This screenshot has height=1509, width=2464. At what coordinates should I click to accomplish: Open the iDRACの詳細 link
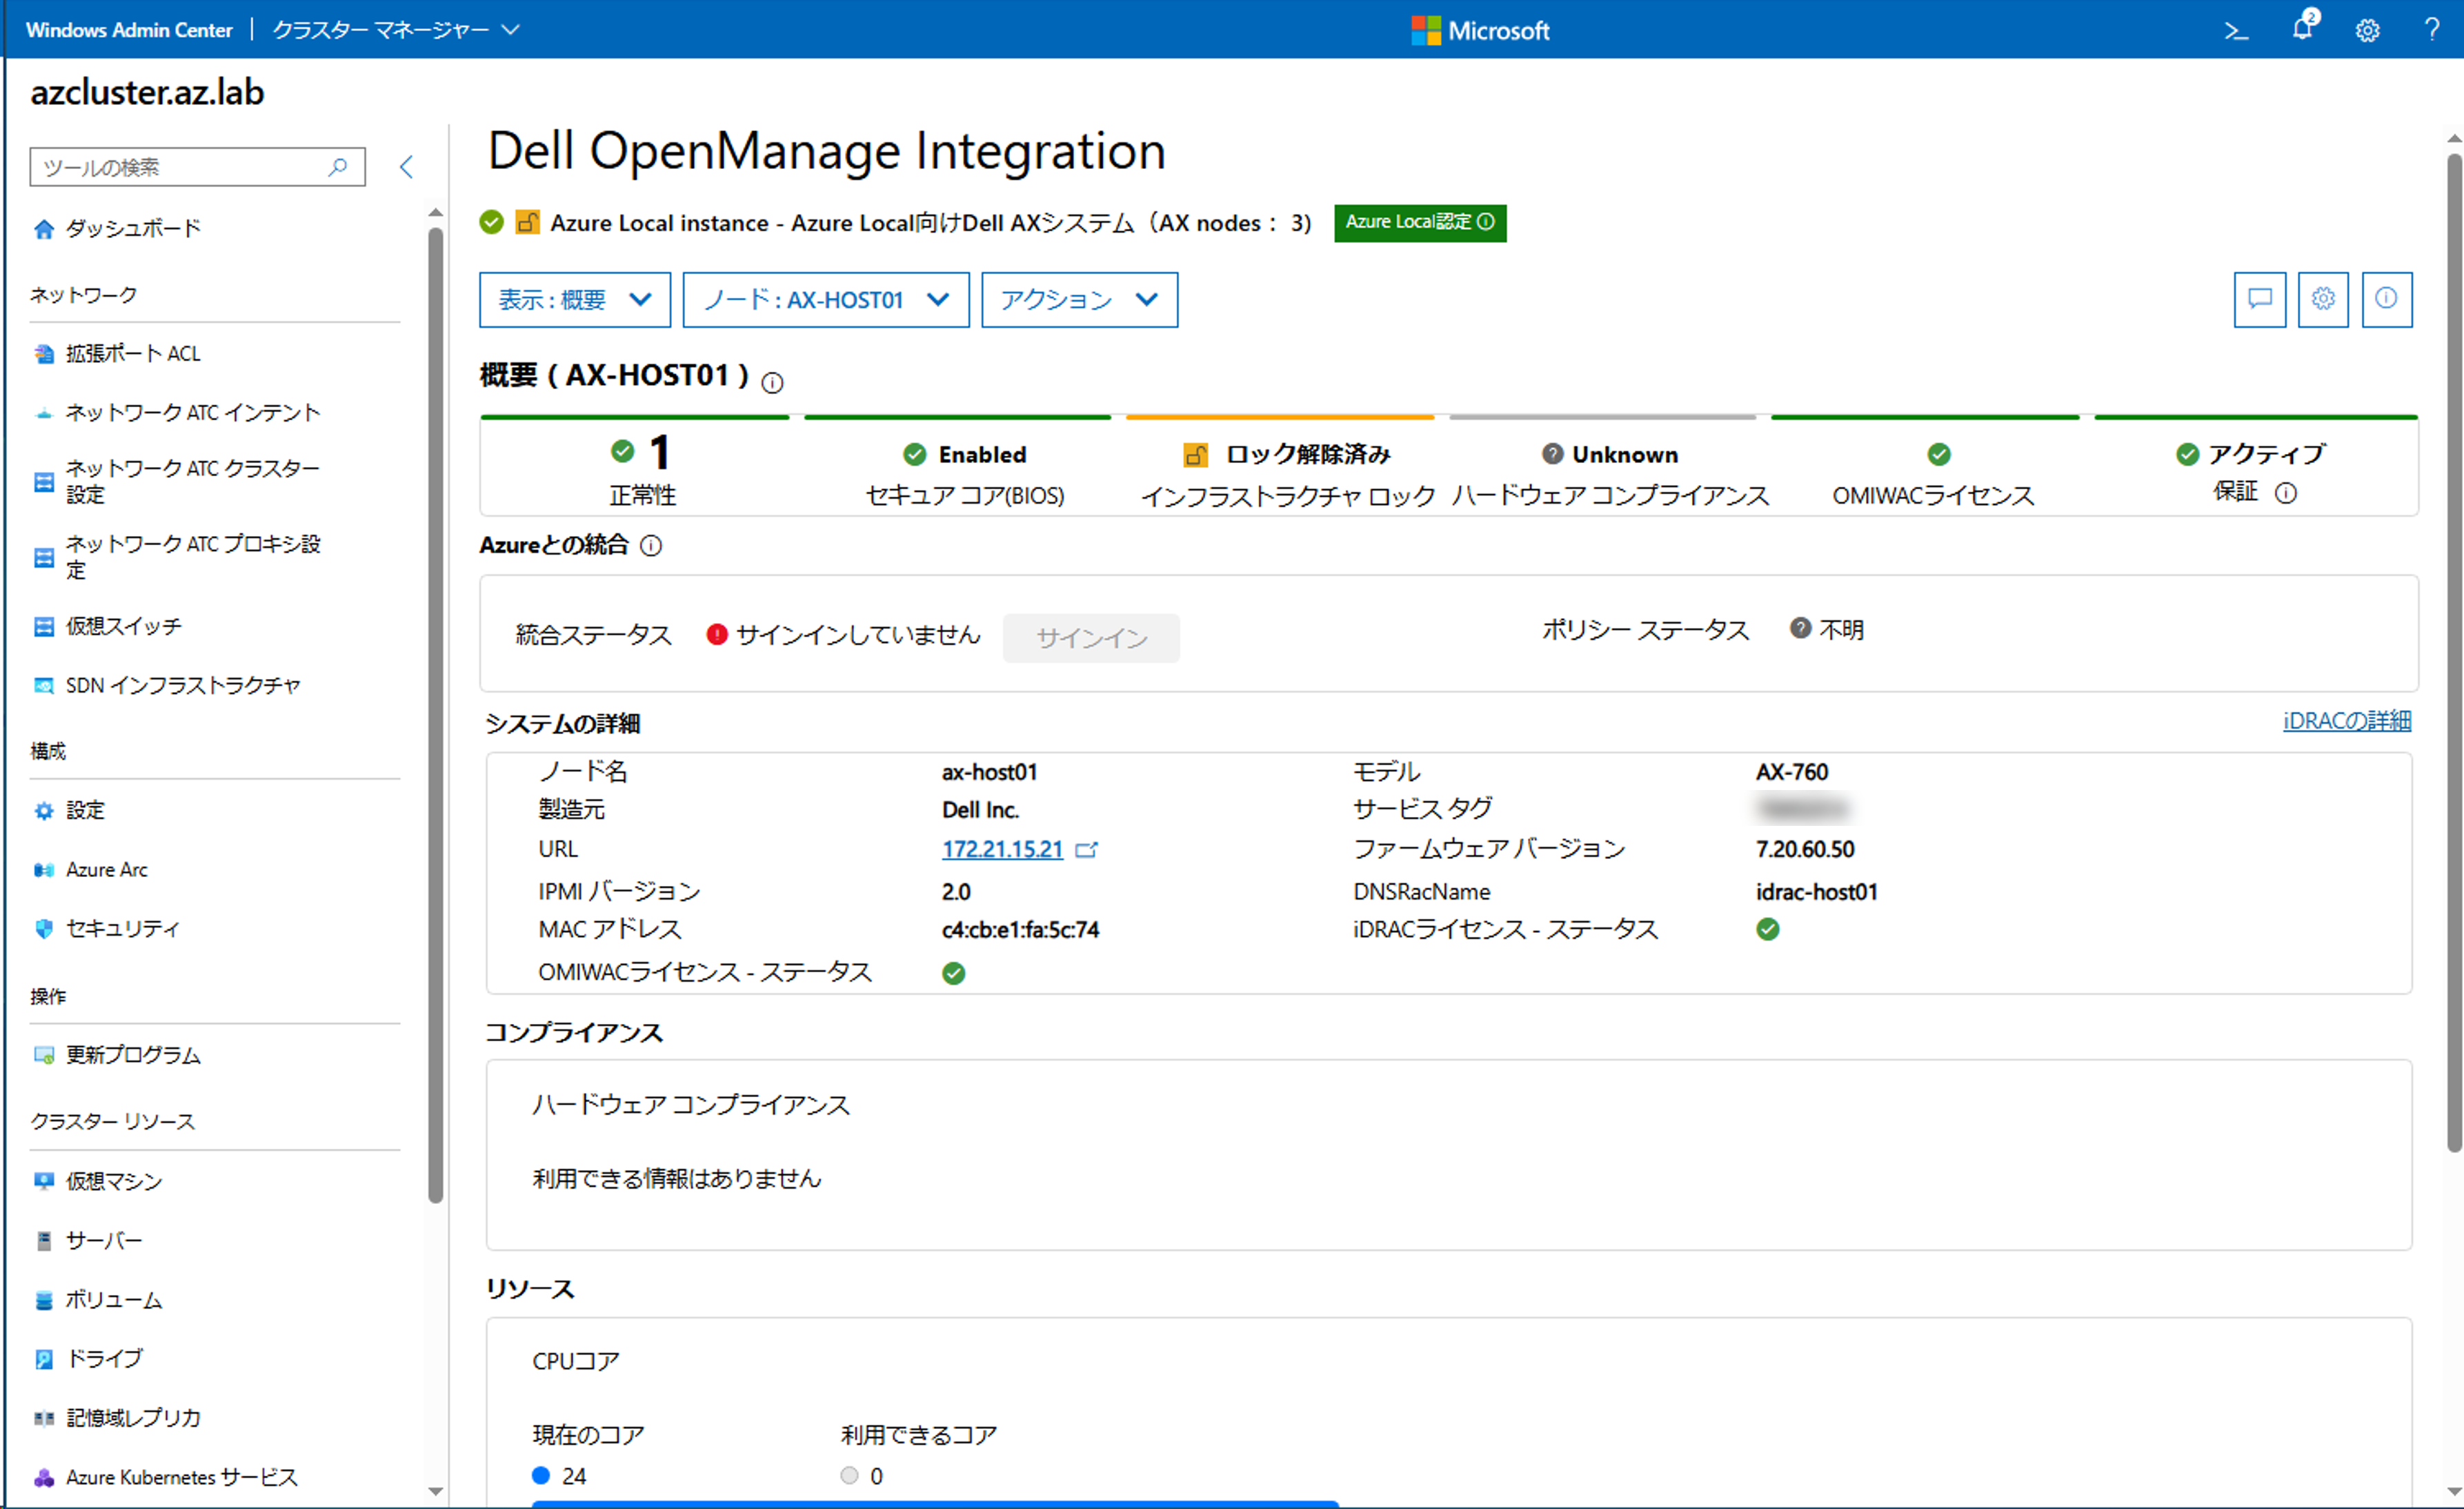pyautogui.click(x=2346, y=721)
